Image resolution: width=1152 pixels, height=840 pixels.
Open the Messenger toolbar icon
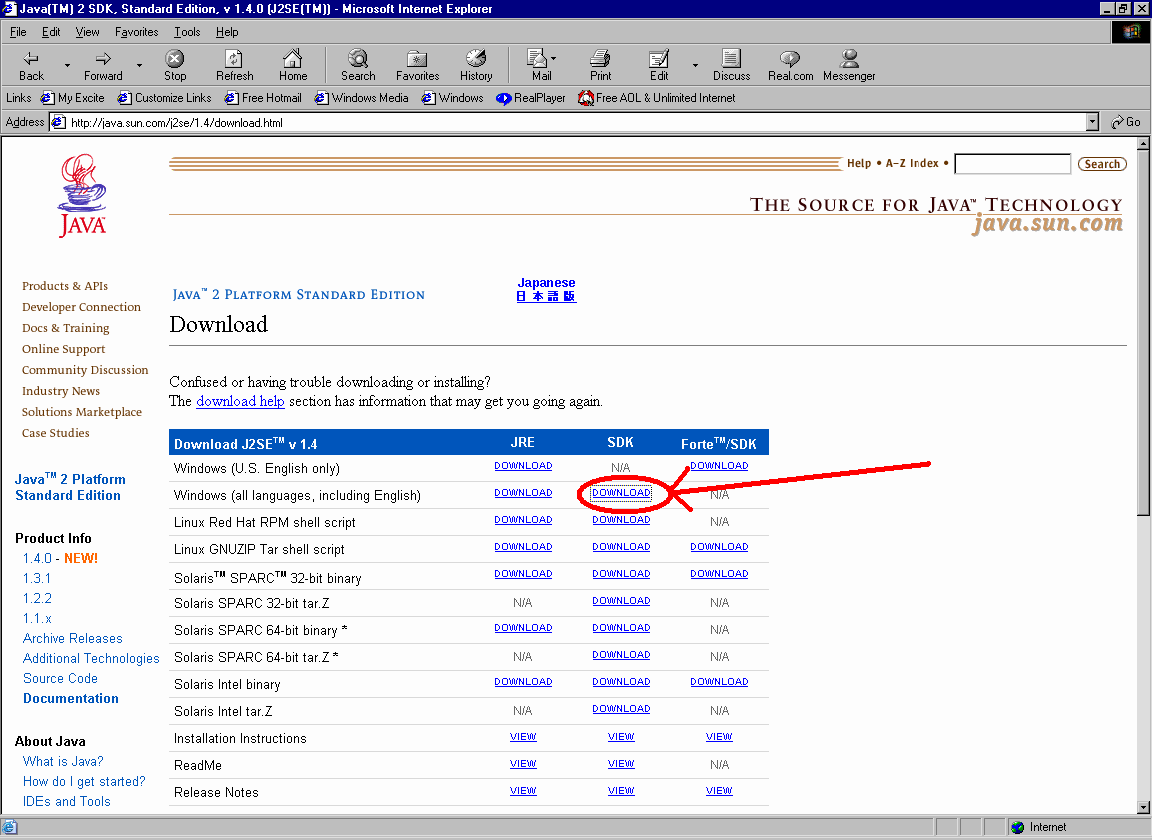tap(849, 65)
